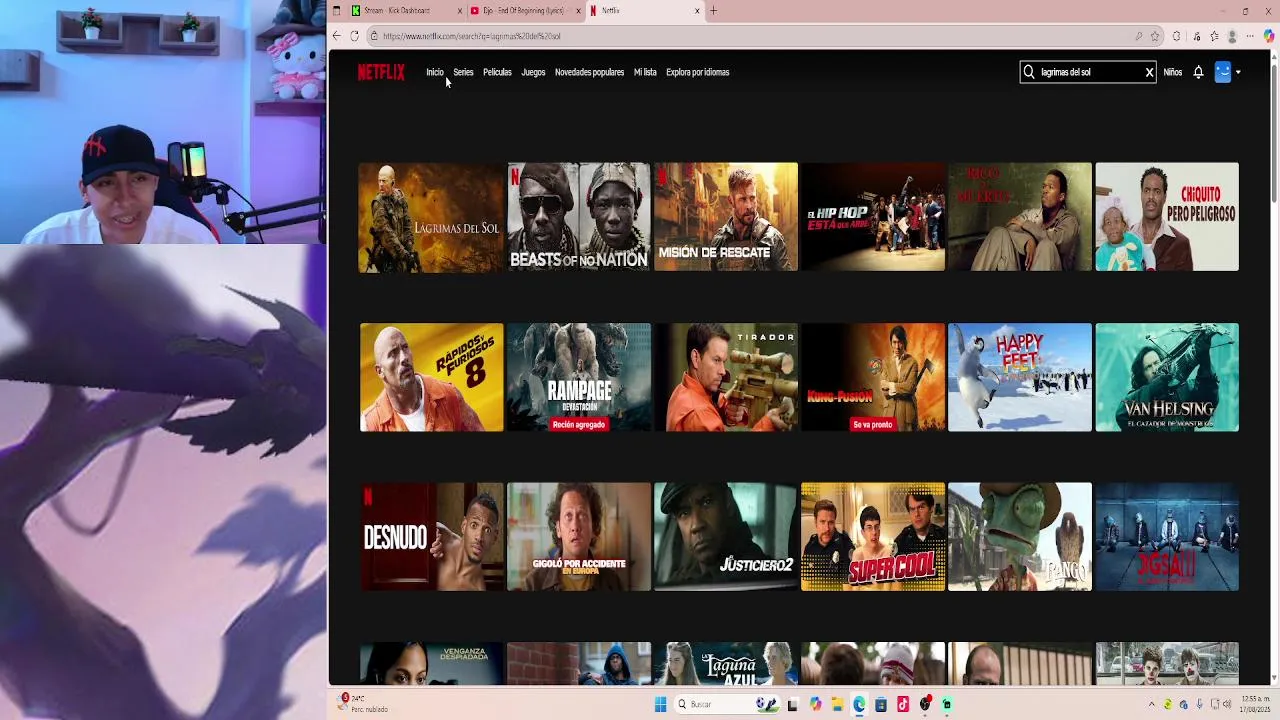
Task: Open a new browser tab
Action: [713, 10]
